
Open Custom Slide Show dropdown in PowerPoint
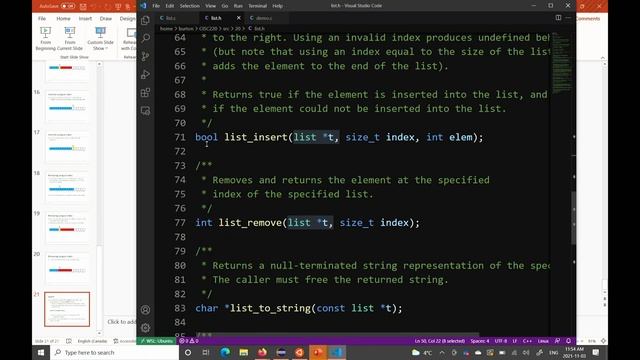tap(100, 39)
